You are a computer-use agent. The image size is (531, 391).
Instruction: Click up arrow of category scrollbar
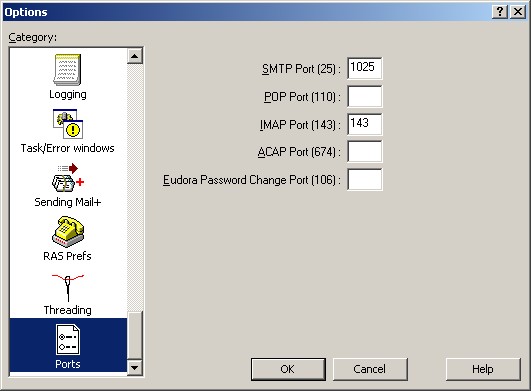coord(135,56)
